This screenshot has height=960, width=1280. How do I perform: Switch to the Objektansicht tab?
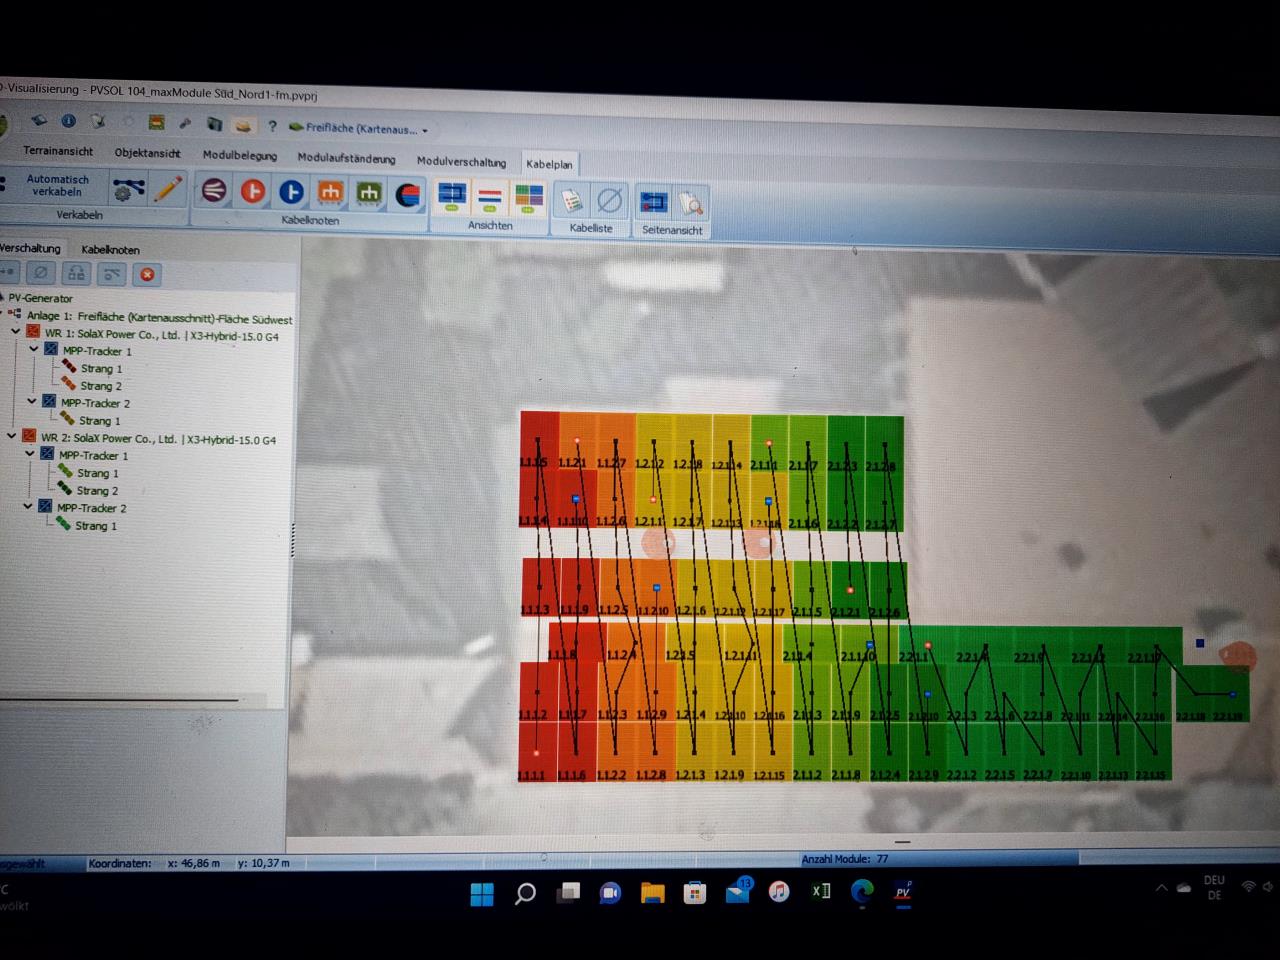[147, 153]
